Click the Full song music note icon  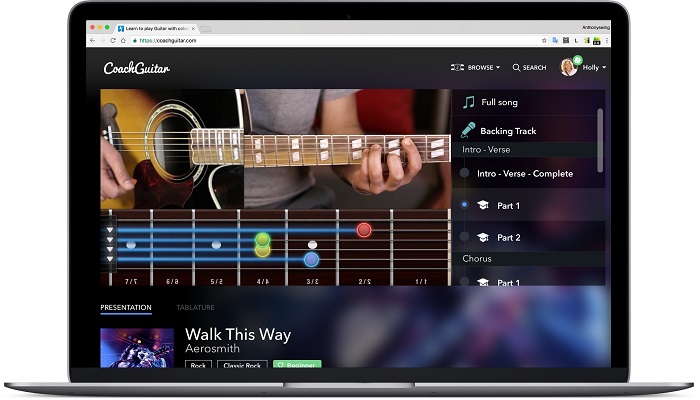coord(468,102)
